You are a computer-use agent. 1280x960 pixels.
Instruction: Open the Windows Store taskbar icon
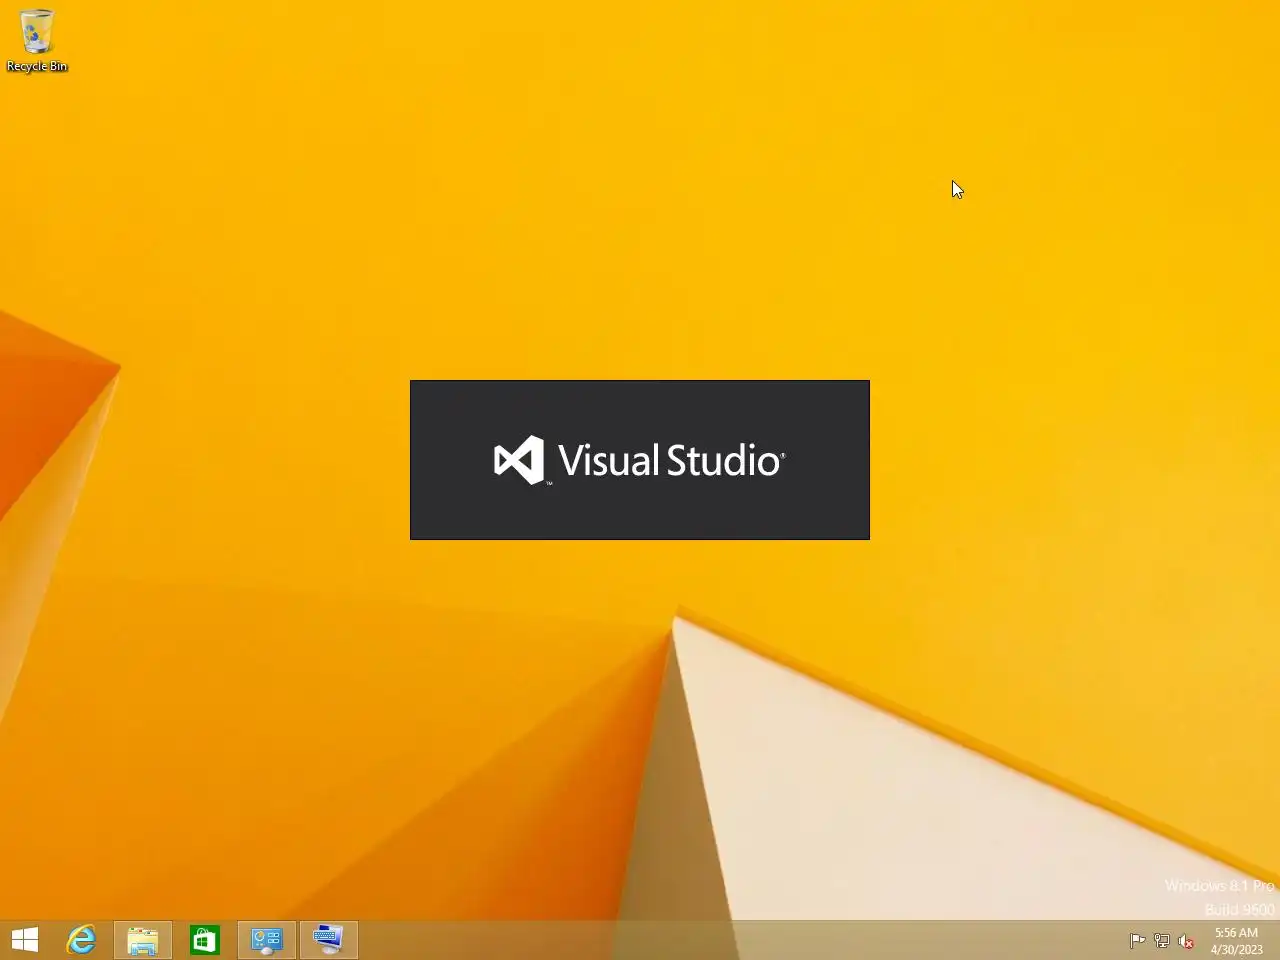pyautogui.click(x=205, y=940)
